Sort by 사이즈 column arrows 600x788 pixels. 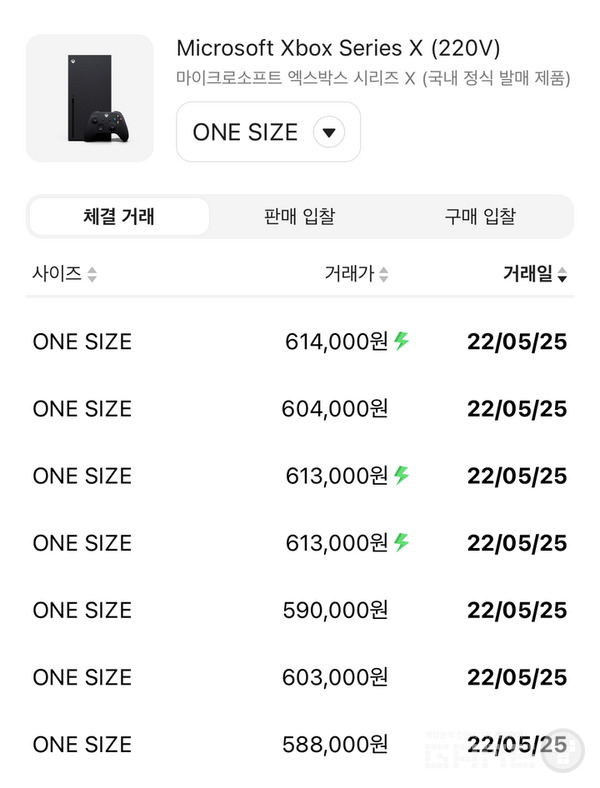point(92,274)
